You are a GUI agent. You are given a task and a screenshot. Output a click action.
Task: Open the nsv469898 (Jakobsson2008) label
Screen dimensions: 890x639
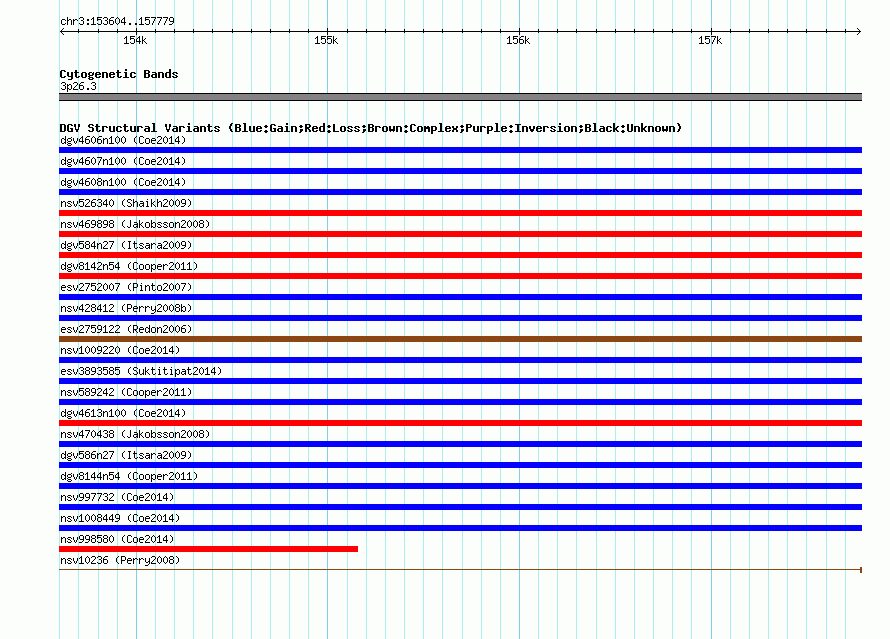135,224
